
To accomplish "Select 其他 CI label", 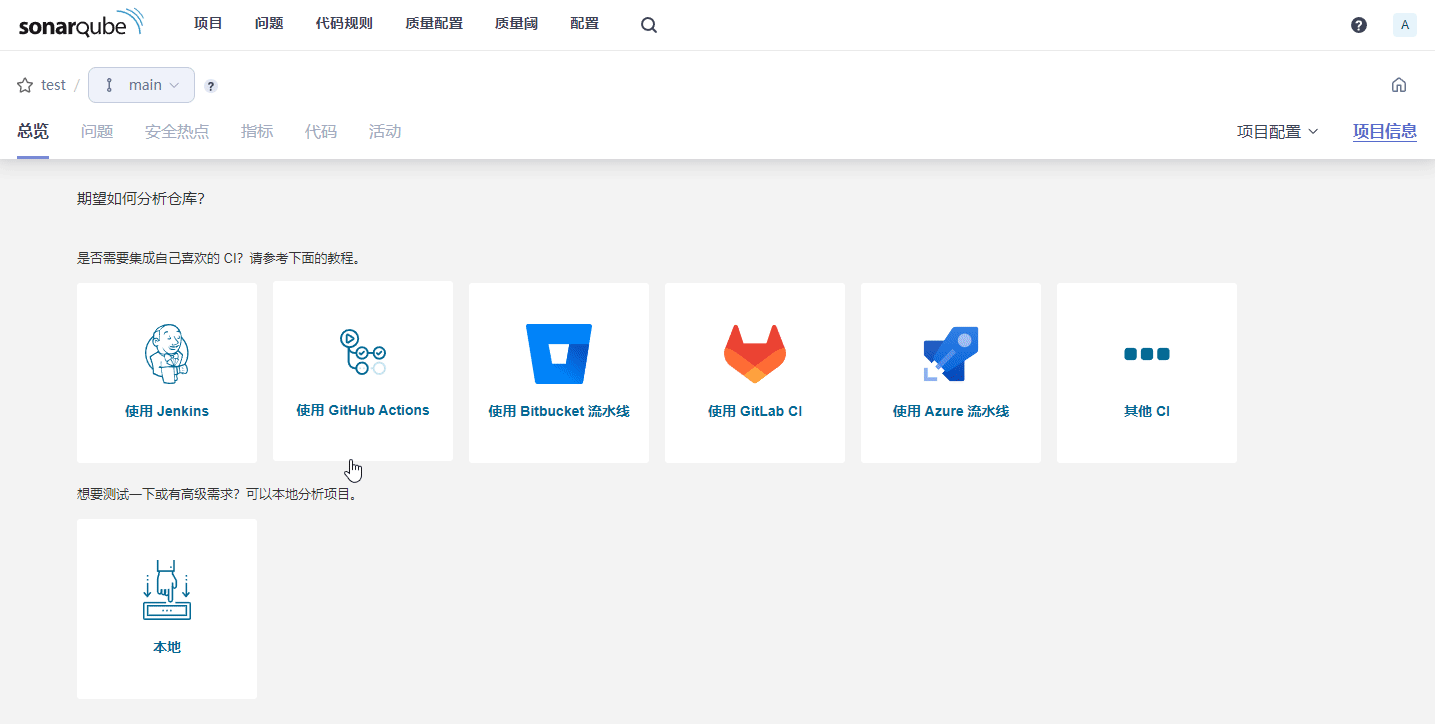I will tap(1147, 411).
